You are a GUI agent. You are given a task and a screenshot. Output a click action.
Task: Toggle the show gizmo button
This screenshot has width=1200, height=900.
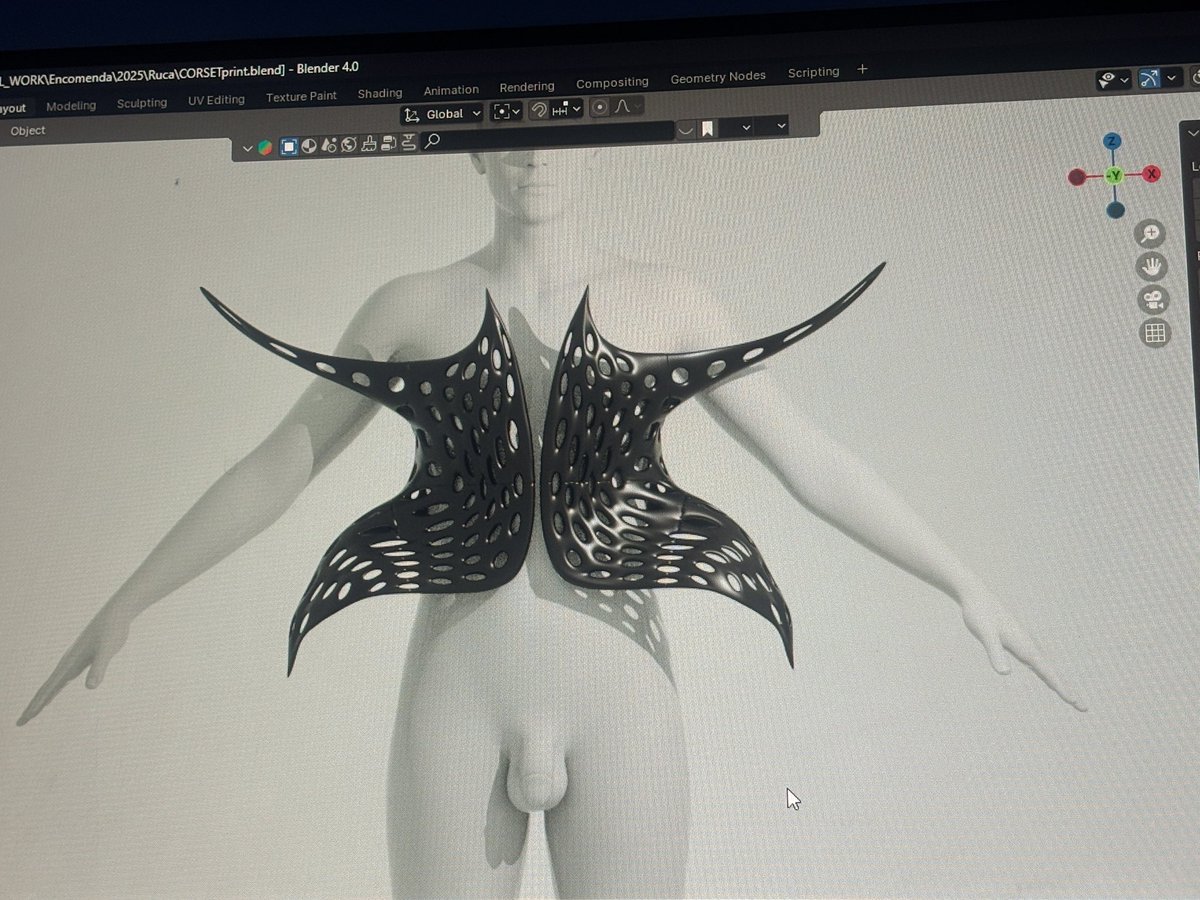[x=1149, y=78]
